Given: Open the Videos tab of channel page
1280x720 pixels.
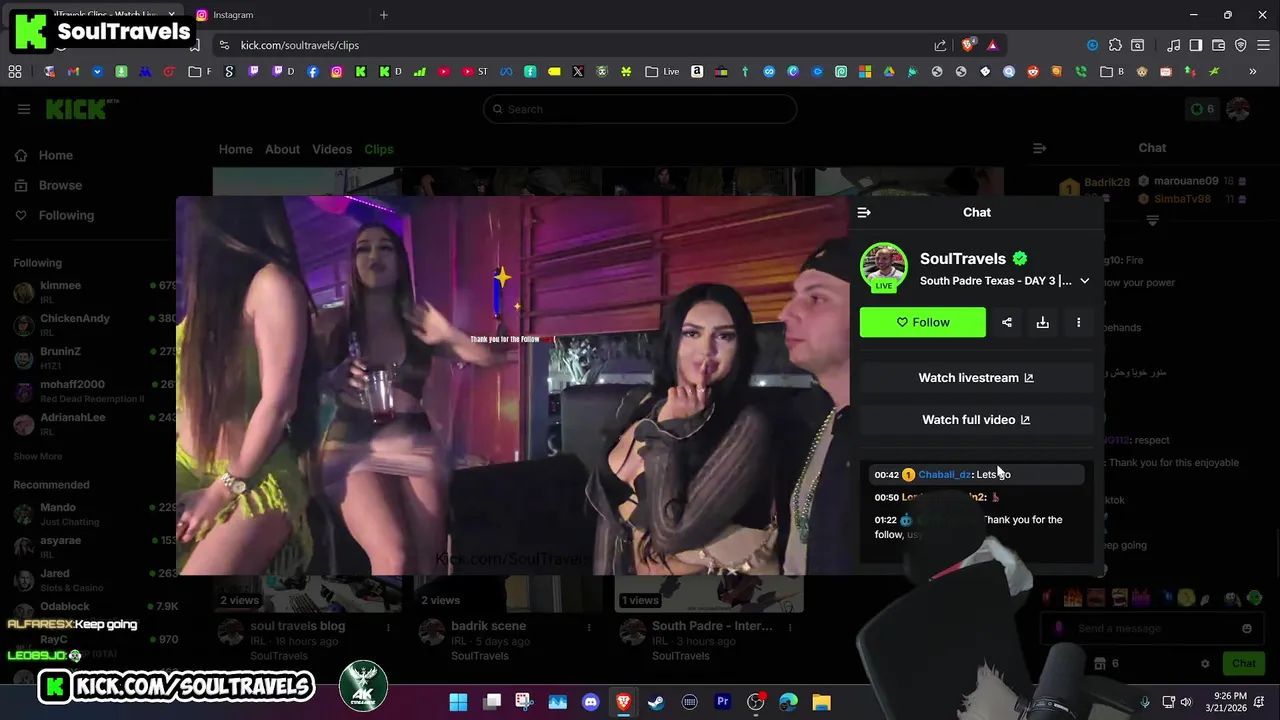Looking at the screenshot, I should [x=332, y=149].
